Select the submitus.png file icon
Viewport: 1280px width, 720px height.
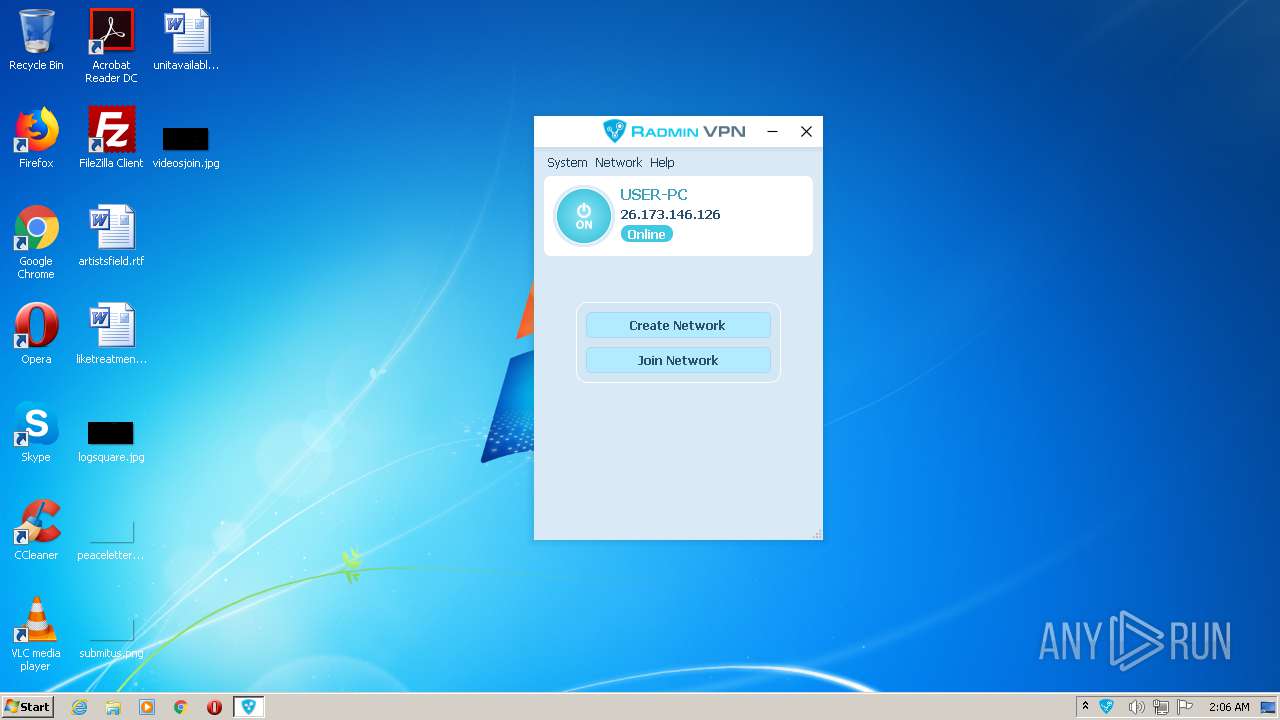111,637
